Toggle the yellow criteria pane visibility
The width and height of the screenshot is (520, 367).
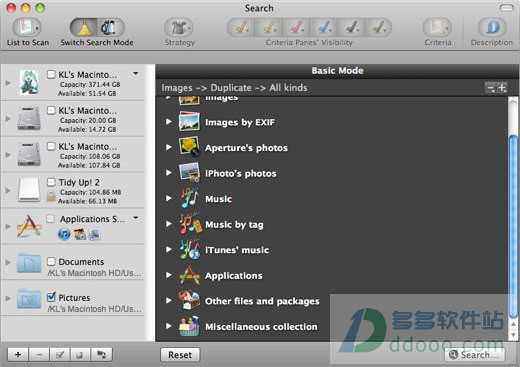coord(269,28)
